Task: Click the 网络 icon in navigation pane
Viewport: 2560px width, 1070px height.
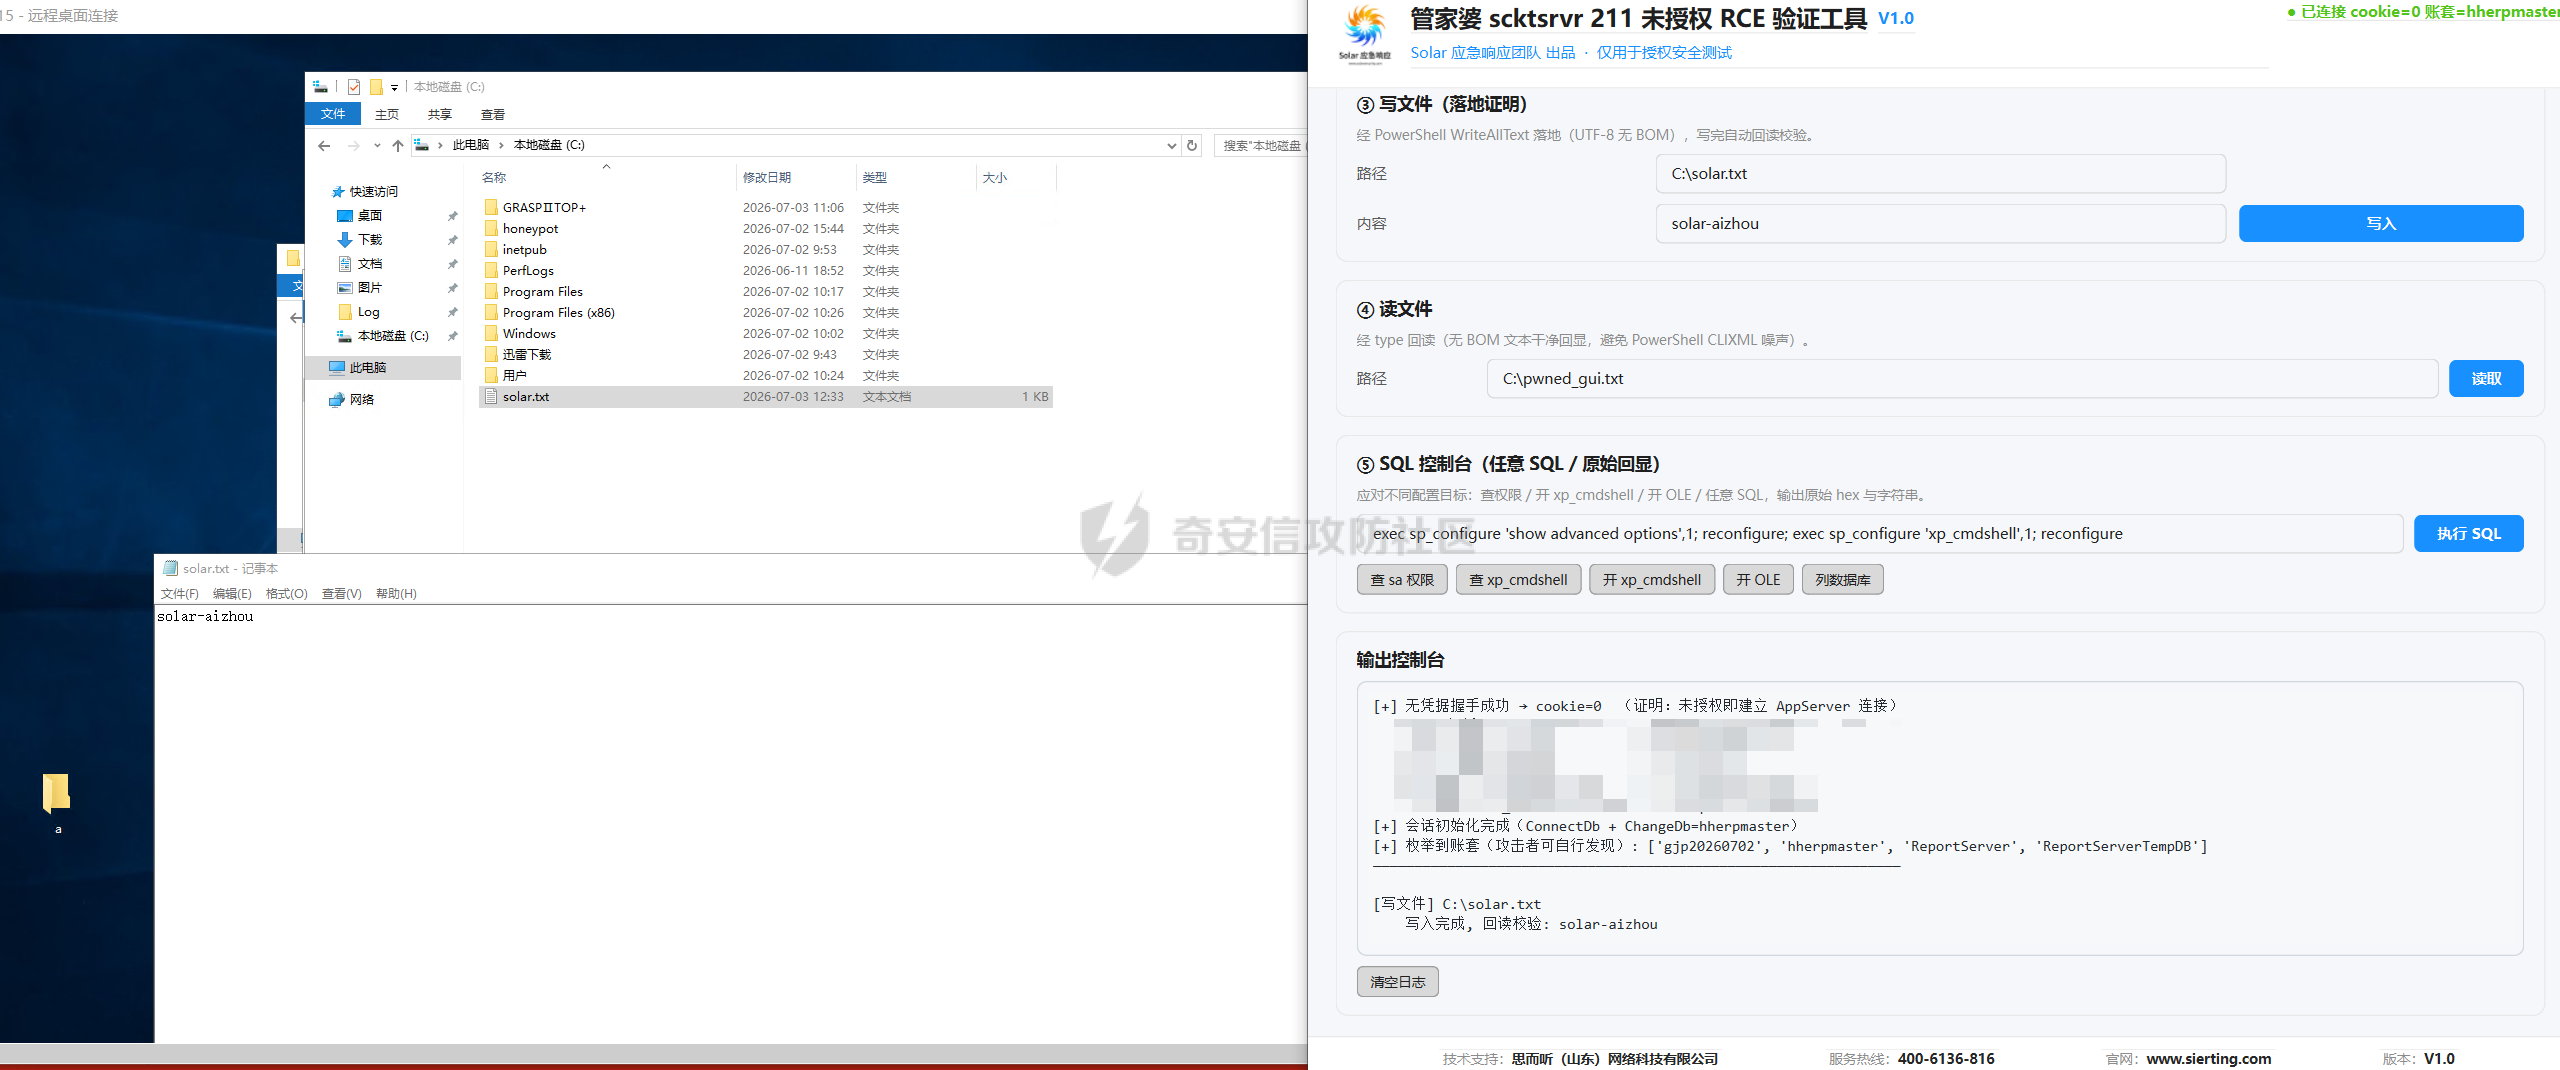Action: (x=337, y=400)
